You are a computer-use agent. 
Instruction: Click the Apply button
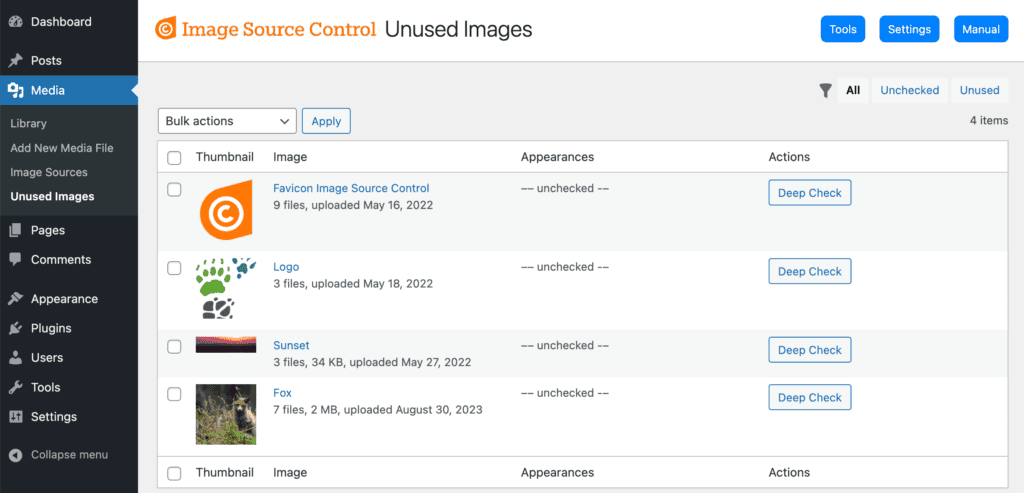click(327, 121)
